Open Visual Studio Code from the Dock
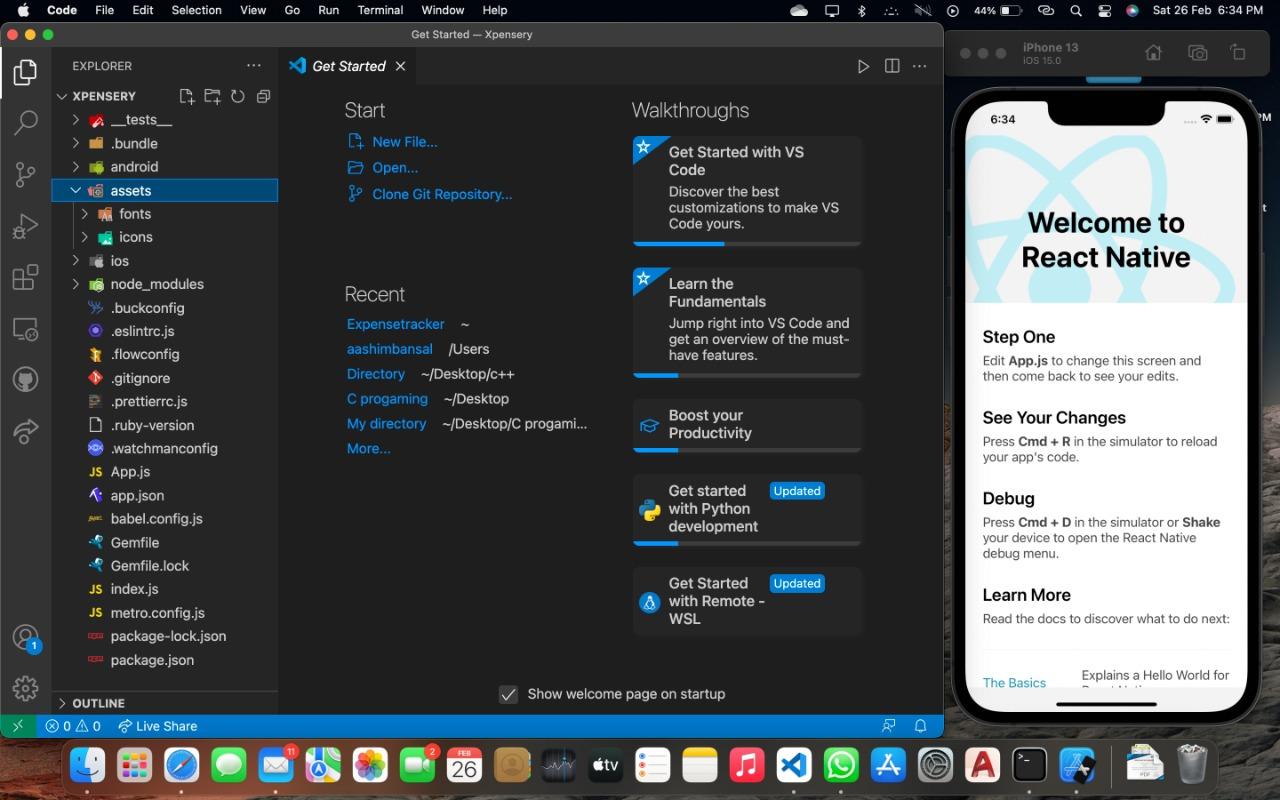The width and height of the screenshot is (1280, 800). pyautogui.click(x=794, y=766)
